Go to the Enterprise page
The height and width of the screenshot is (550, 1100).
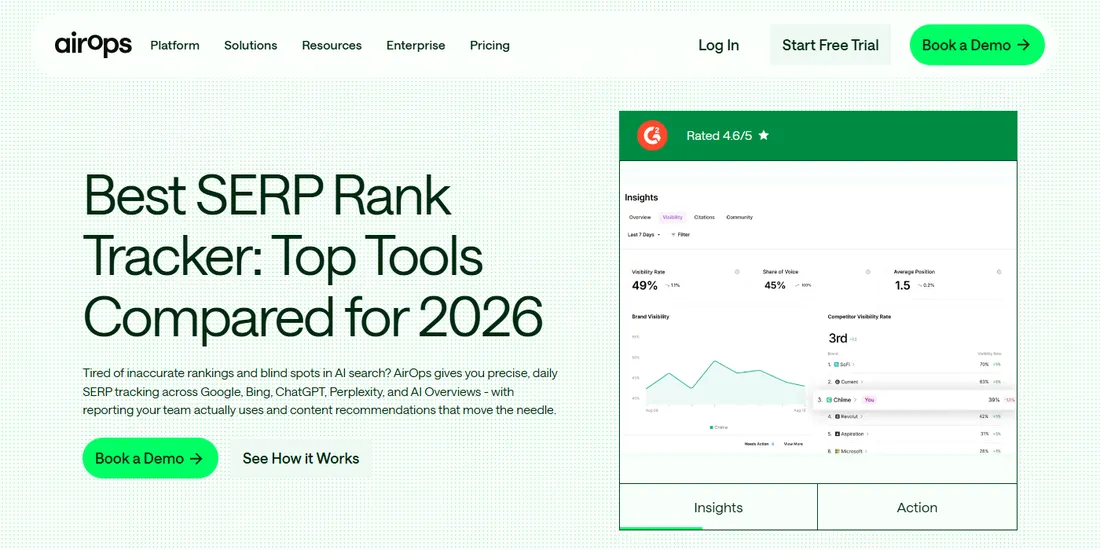coord(415,45)
